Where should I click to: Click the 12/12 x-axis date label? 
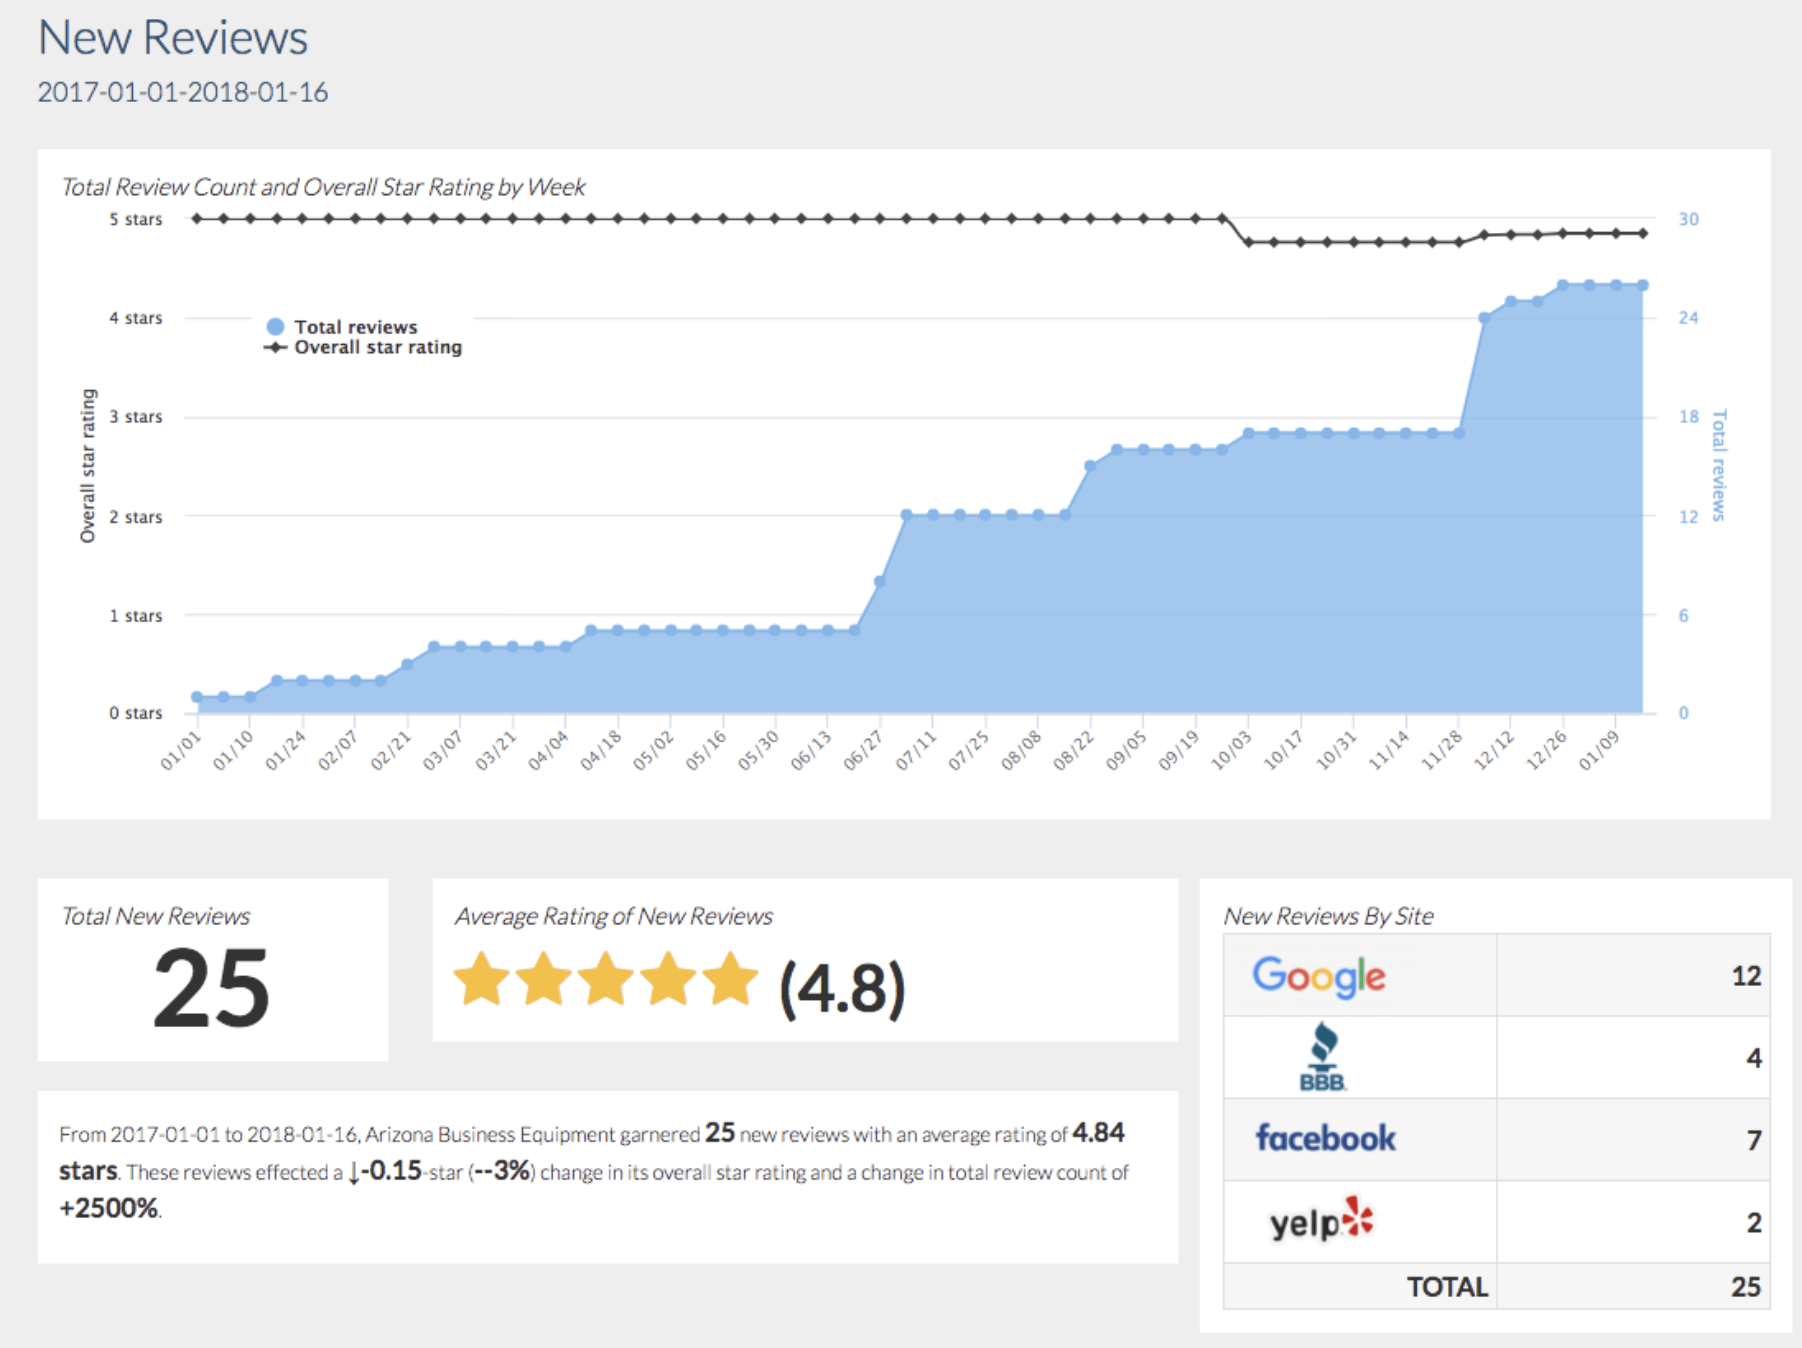click(1494, 752)
